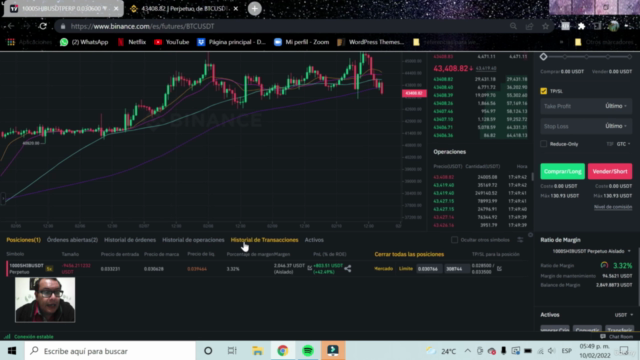Open the taskbar clock and date

pos(594,351)
